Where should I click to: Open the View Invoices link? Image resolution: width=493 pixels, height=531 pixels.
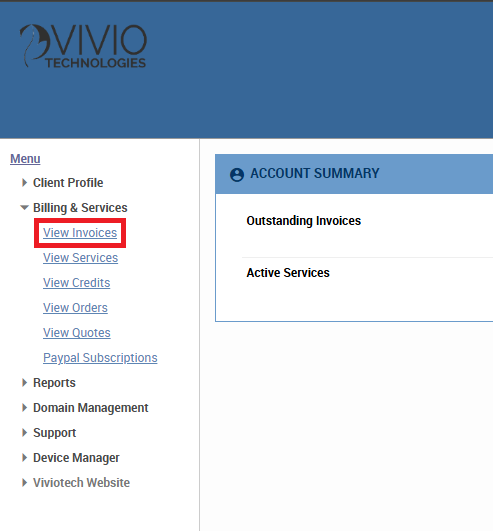click(x=80, y=233)
